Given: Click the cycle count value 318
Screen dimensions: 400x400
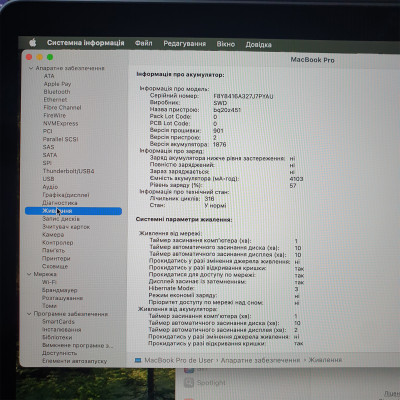Looking at the screenshot, I should point(209,199).
